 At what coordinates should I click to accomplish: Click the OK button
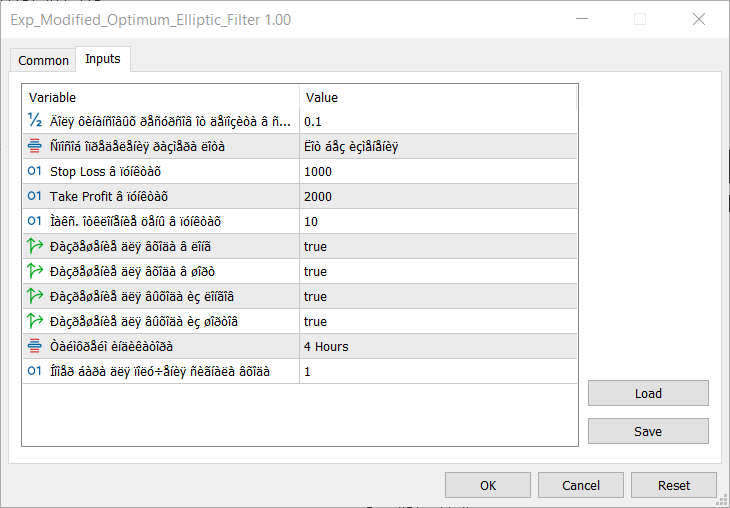point(487,486)
